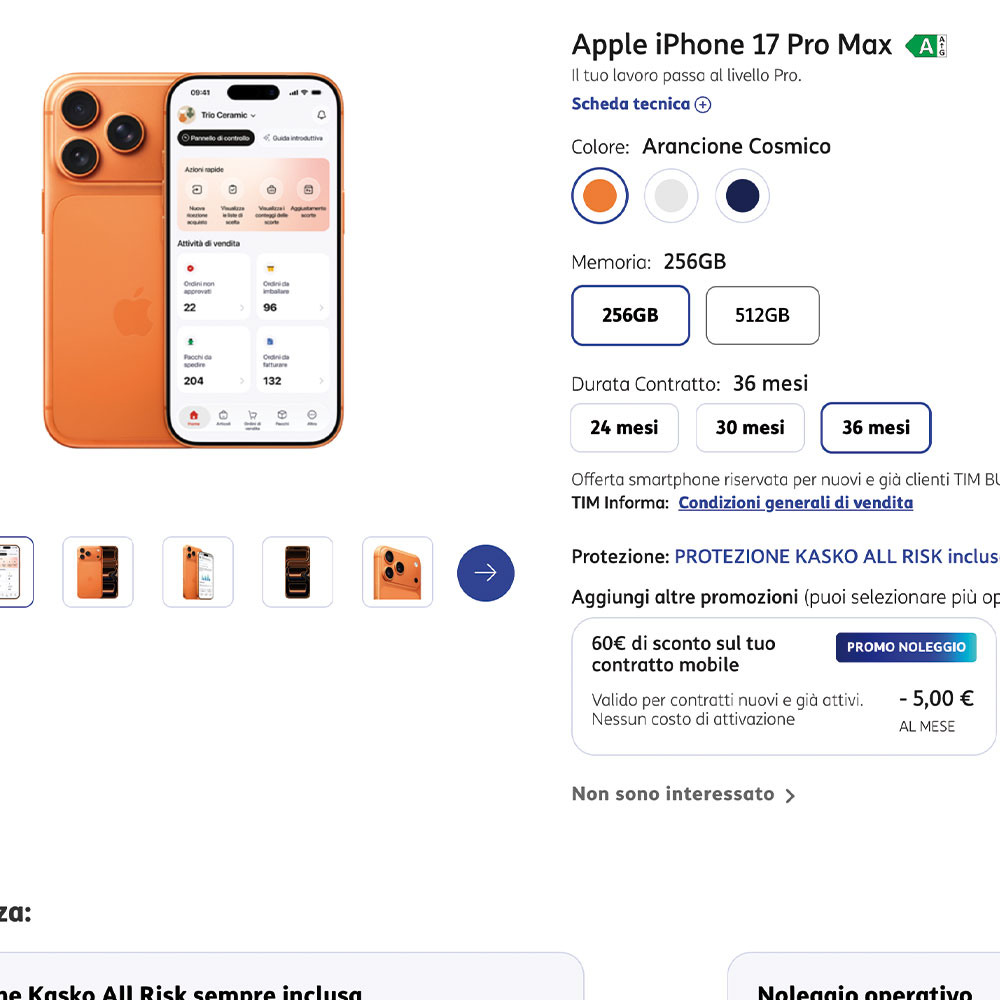Choose the white color swatch

[x=671, y=196]
